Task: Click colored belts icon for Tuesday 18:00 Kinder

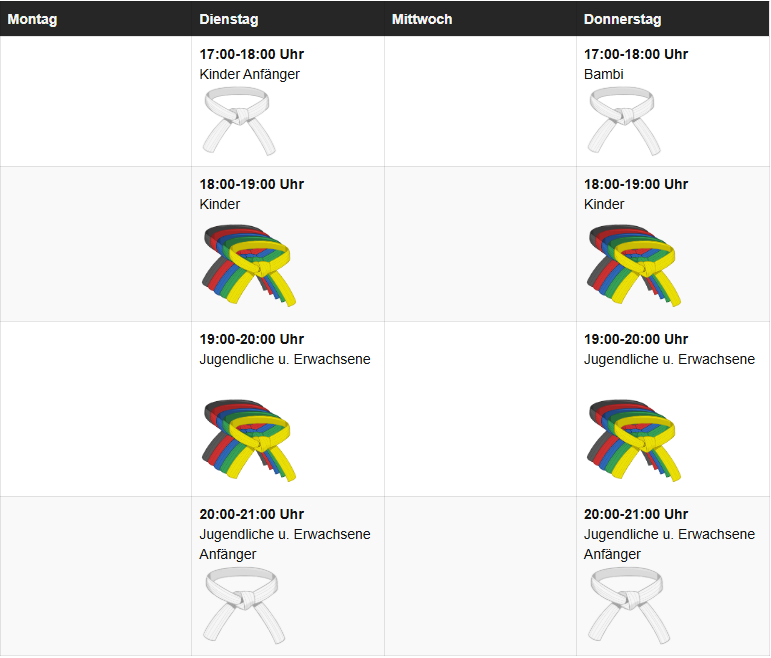Action: 249,263
